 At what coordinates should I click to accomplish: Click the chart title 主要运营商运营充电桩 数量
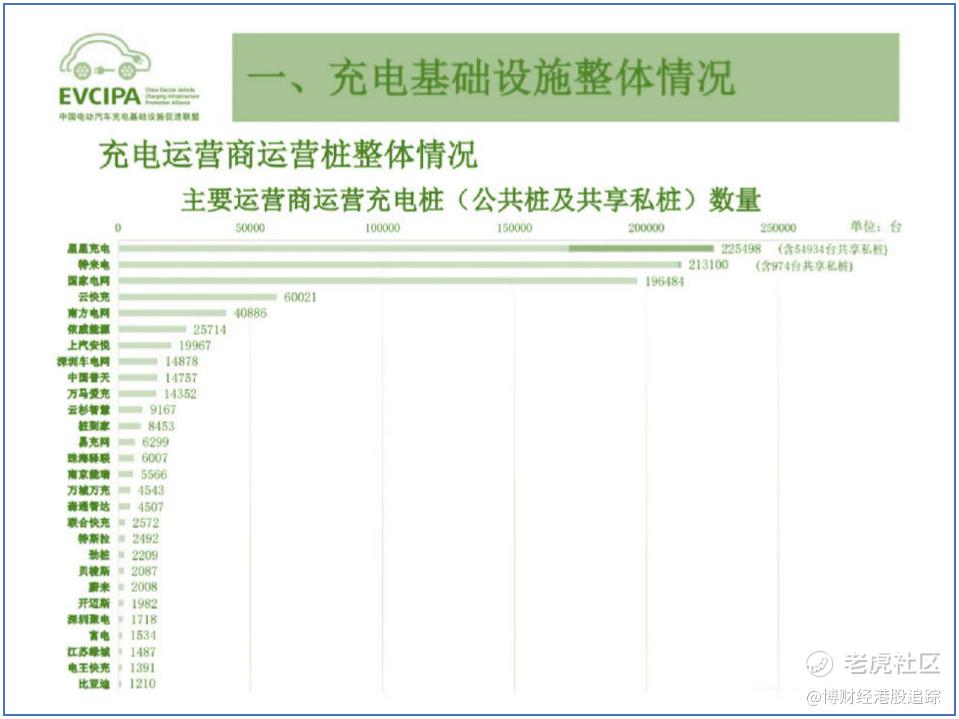coord(471,201)
